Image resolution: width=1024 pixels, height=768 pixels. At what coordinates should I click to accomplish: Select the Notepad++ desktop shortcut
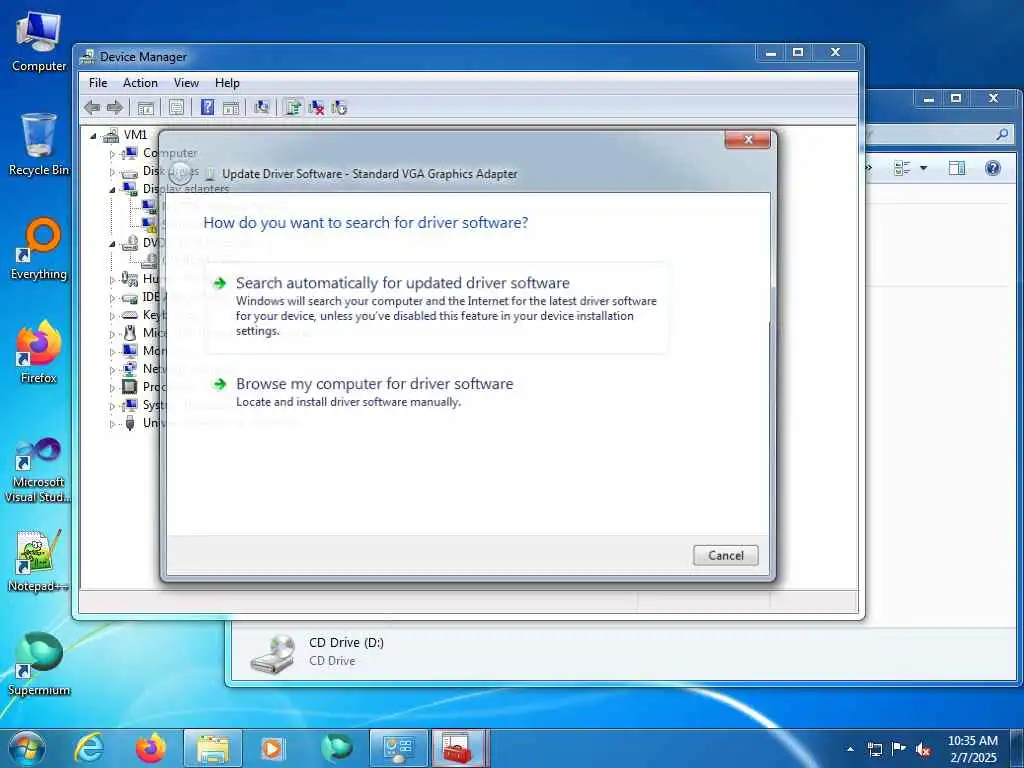click(39, 561)
